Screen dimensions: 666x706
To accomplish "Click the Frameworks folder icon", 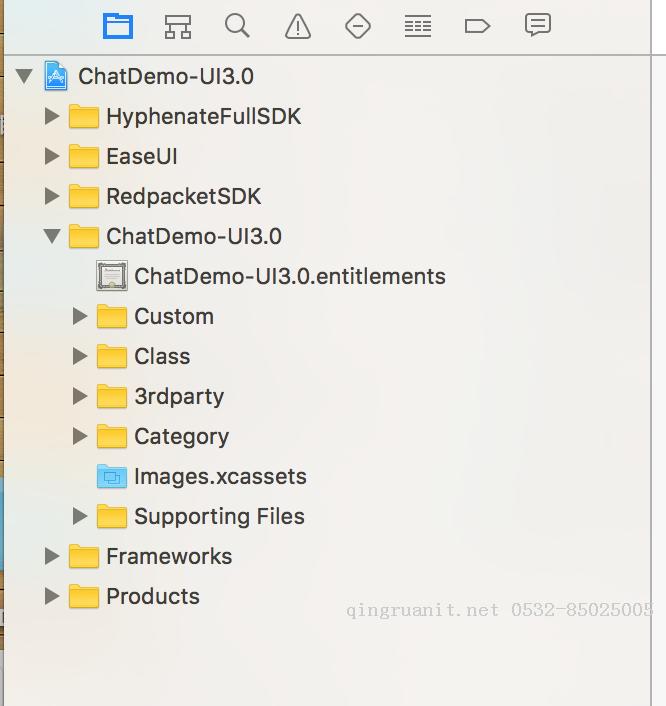I will pos(84,556).
